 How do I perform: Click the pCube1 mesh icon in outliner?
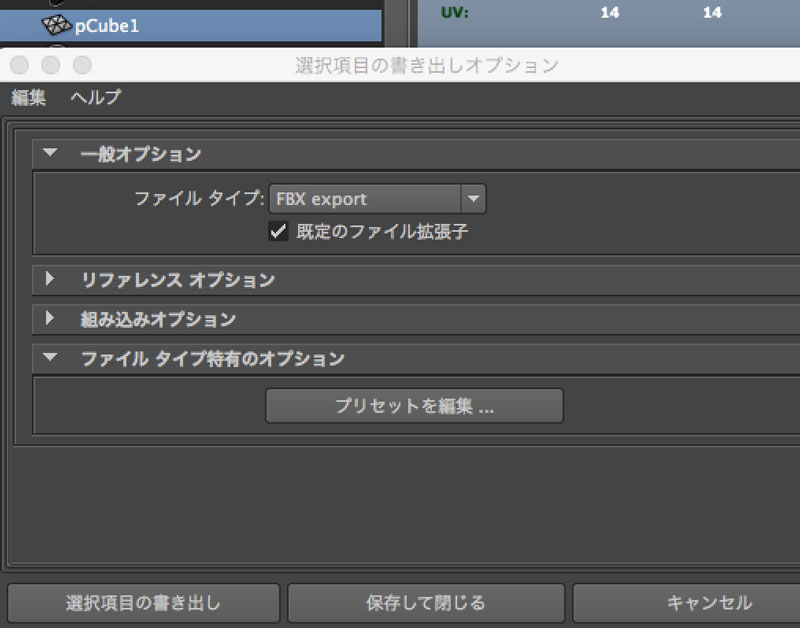(56, 24)
